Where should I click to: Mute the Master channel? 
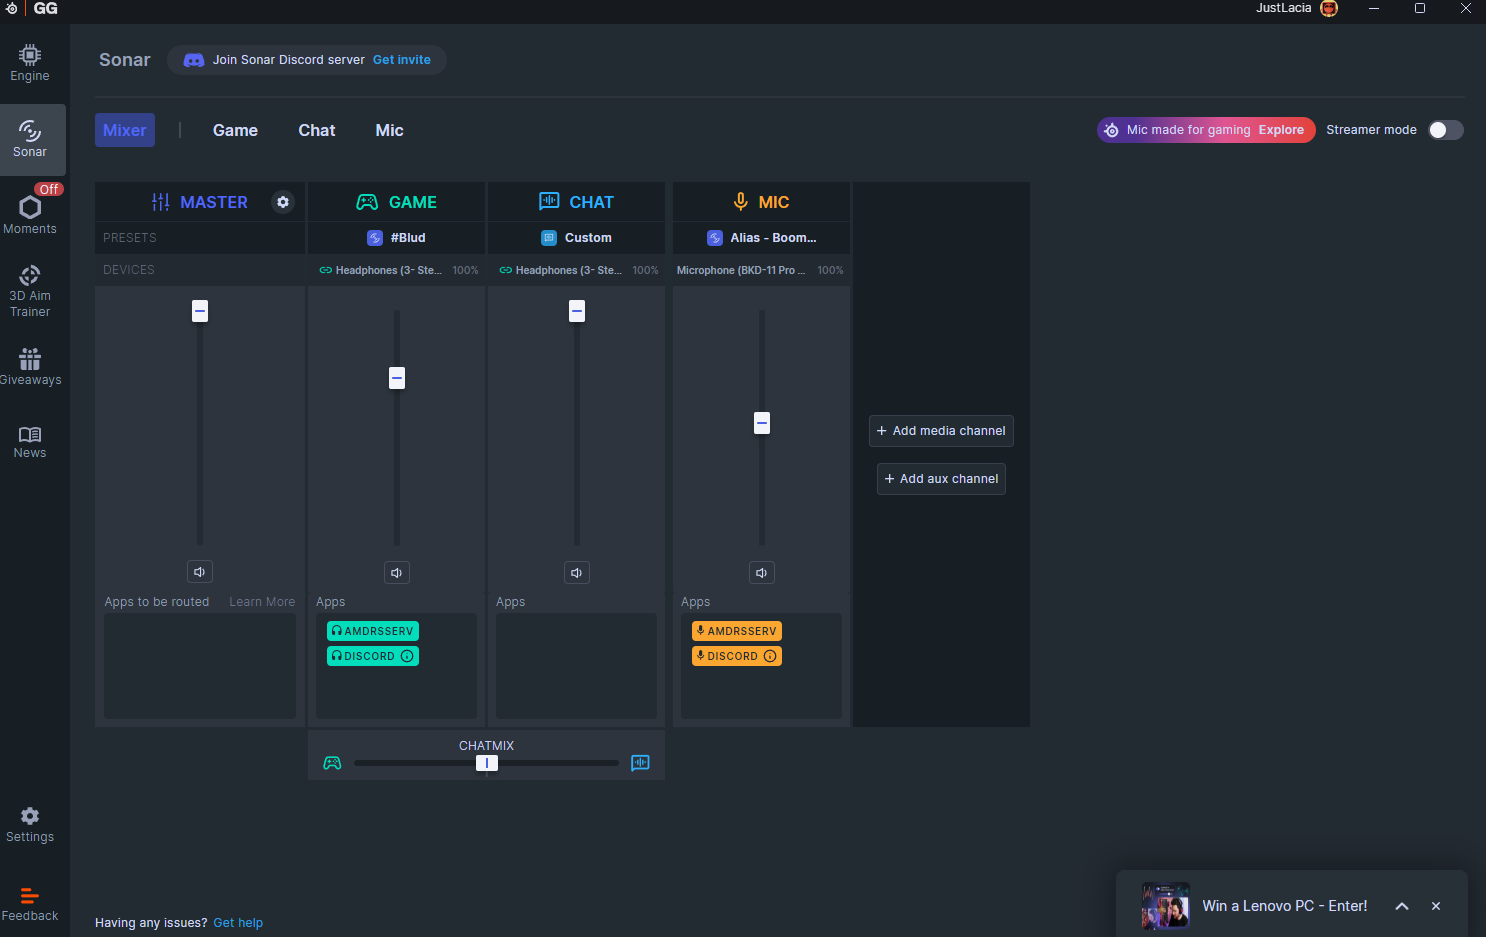click(x=200, y=572)
